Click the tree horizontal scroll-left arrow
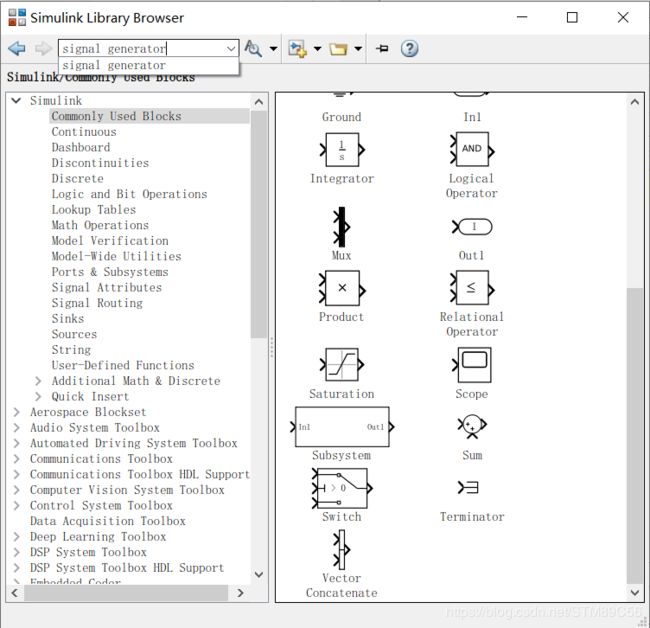650x628 pixels. (x=15, y=593)
